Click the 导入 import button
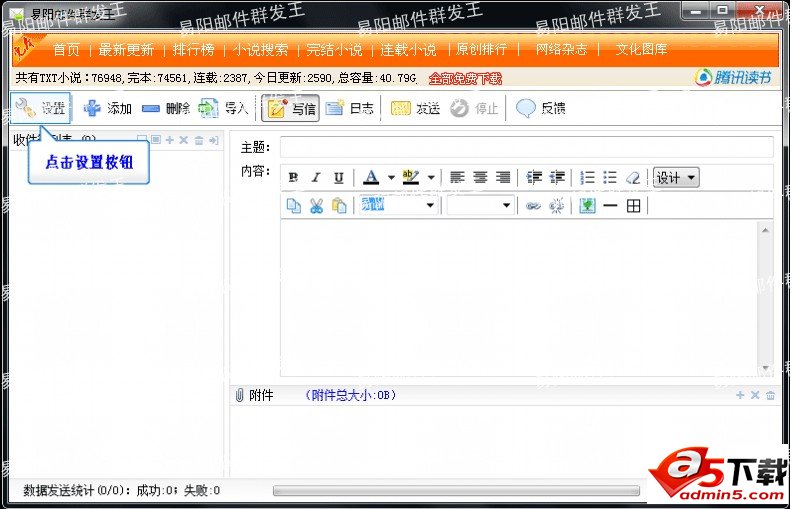Viewport: 793px width, 509px height. pos(223,108)
